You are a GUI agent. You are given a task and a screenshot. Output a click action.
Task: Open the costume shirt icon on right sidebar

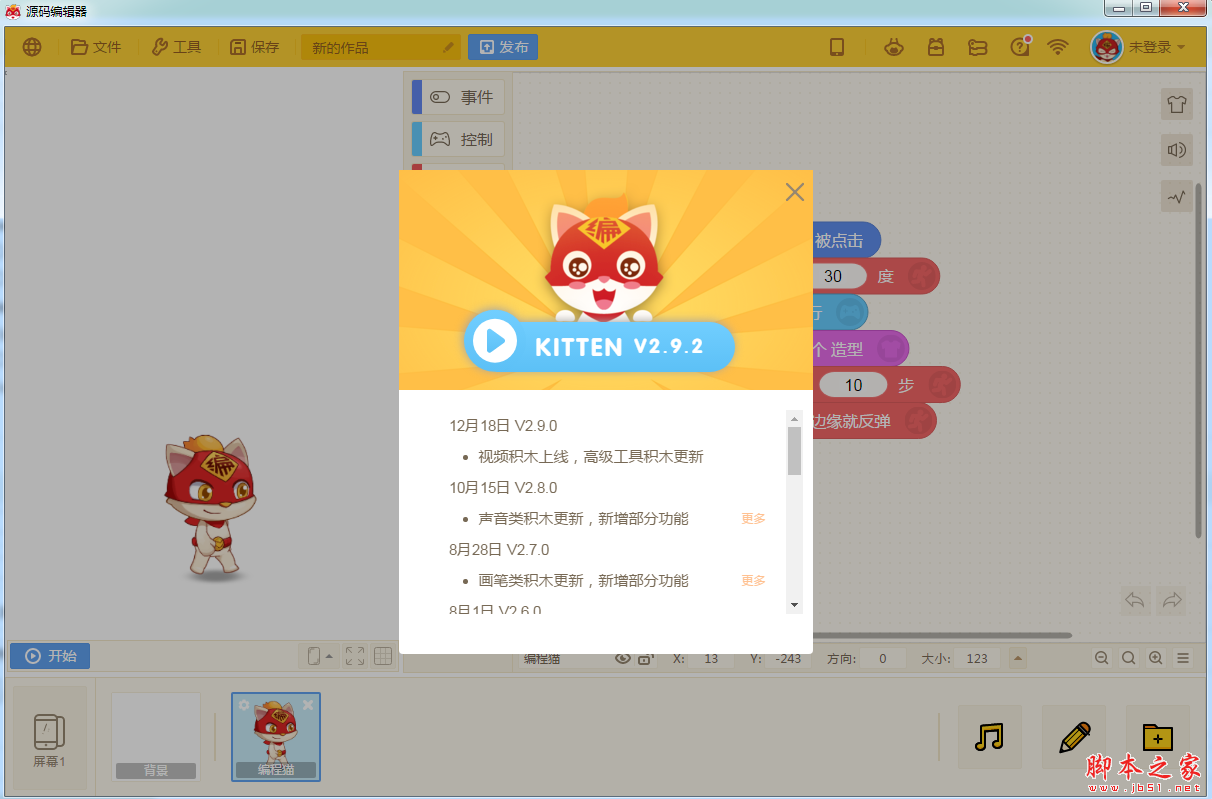(1177, 104)
